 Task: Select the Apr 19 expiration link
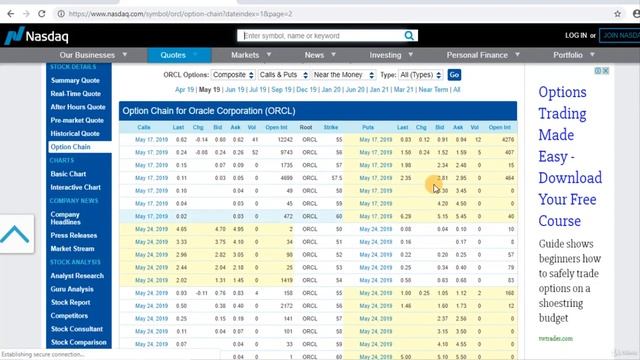point(184,89)
